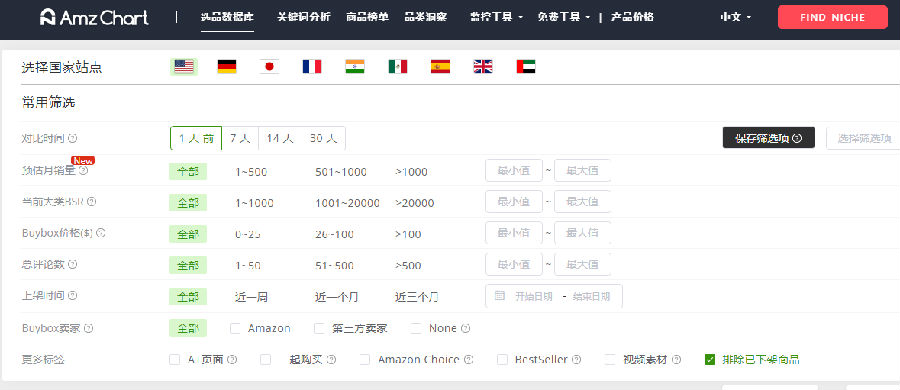Check the Amazon Choice checkbox
The height and width of the screenshot is (390, 900).
364,360
